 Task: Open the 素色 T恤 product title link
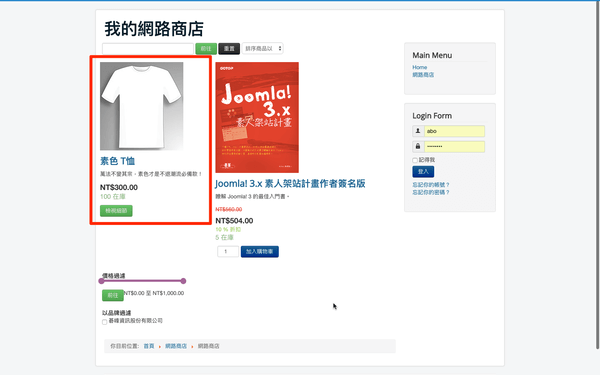point(117,161)
